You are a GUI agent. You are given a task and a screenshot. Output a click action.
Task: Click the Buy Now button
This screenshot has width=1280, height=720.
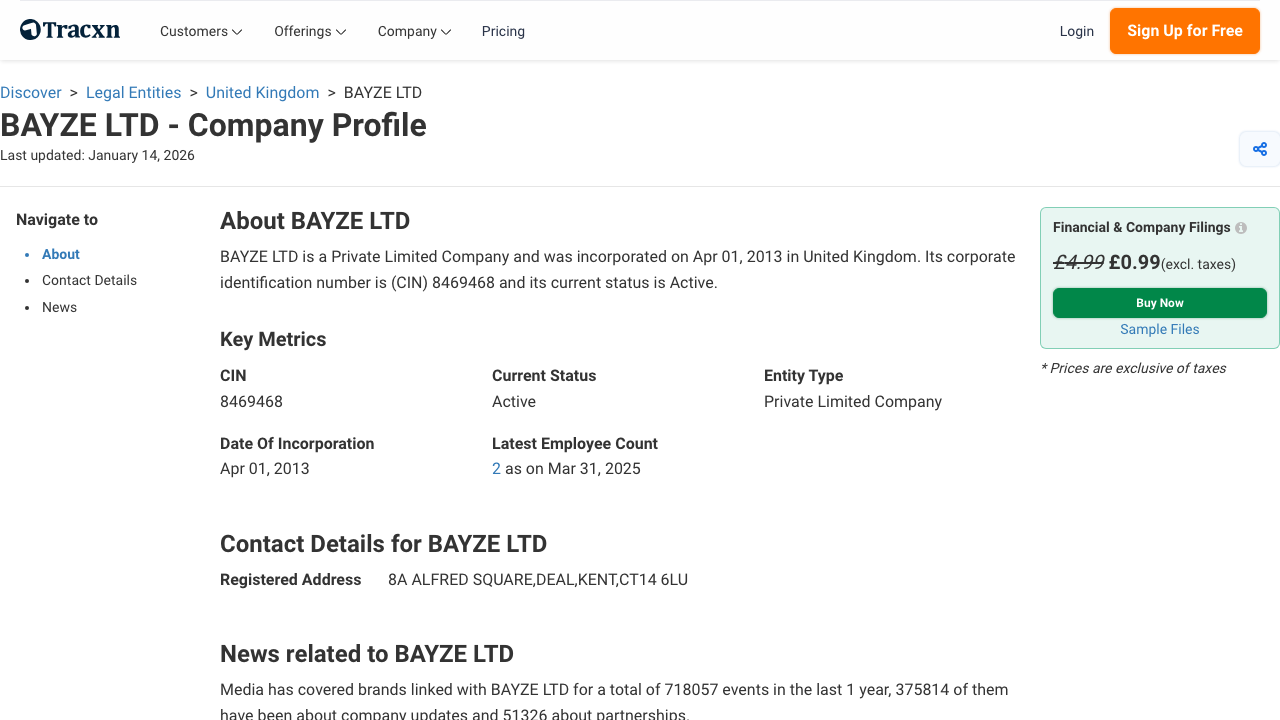(x=1159, y=302)
